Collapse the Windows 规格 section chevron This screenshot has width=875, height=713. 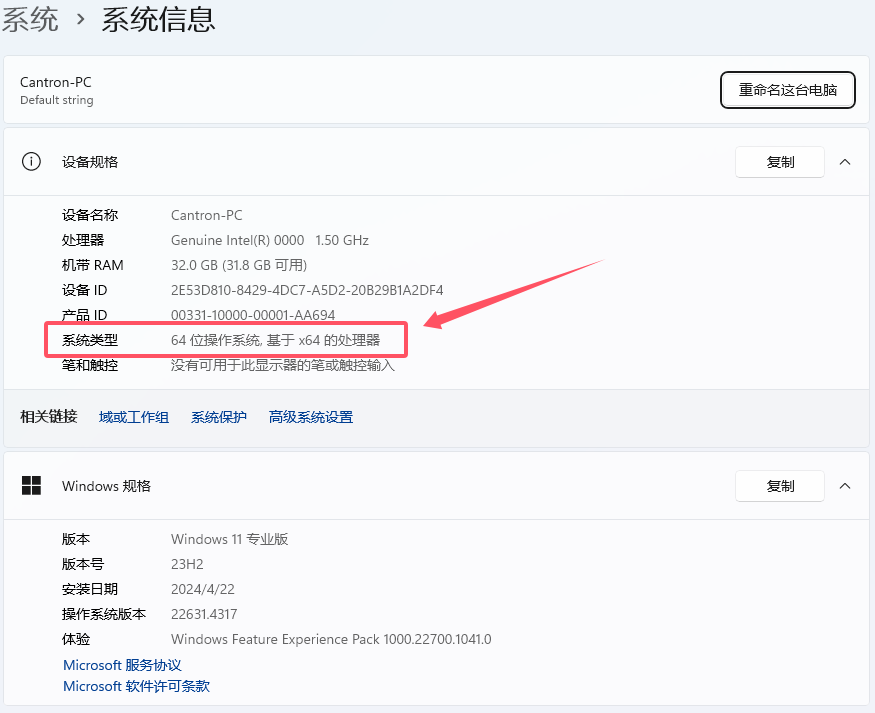845,486
